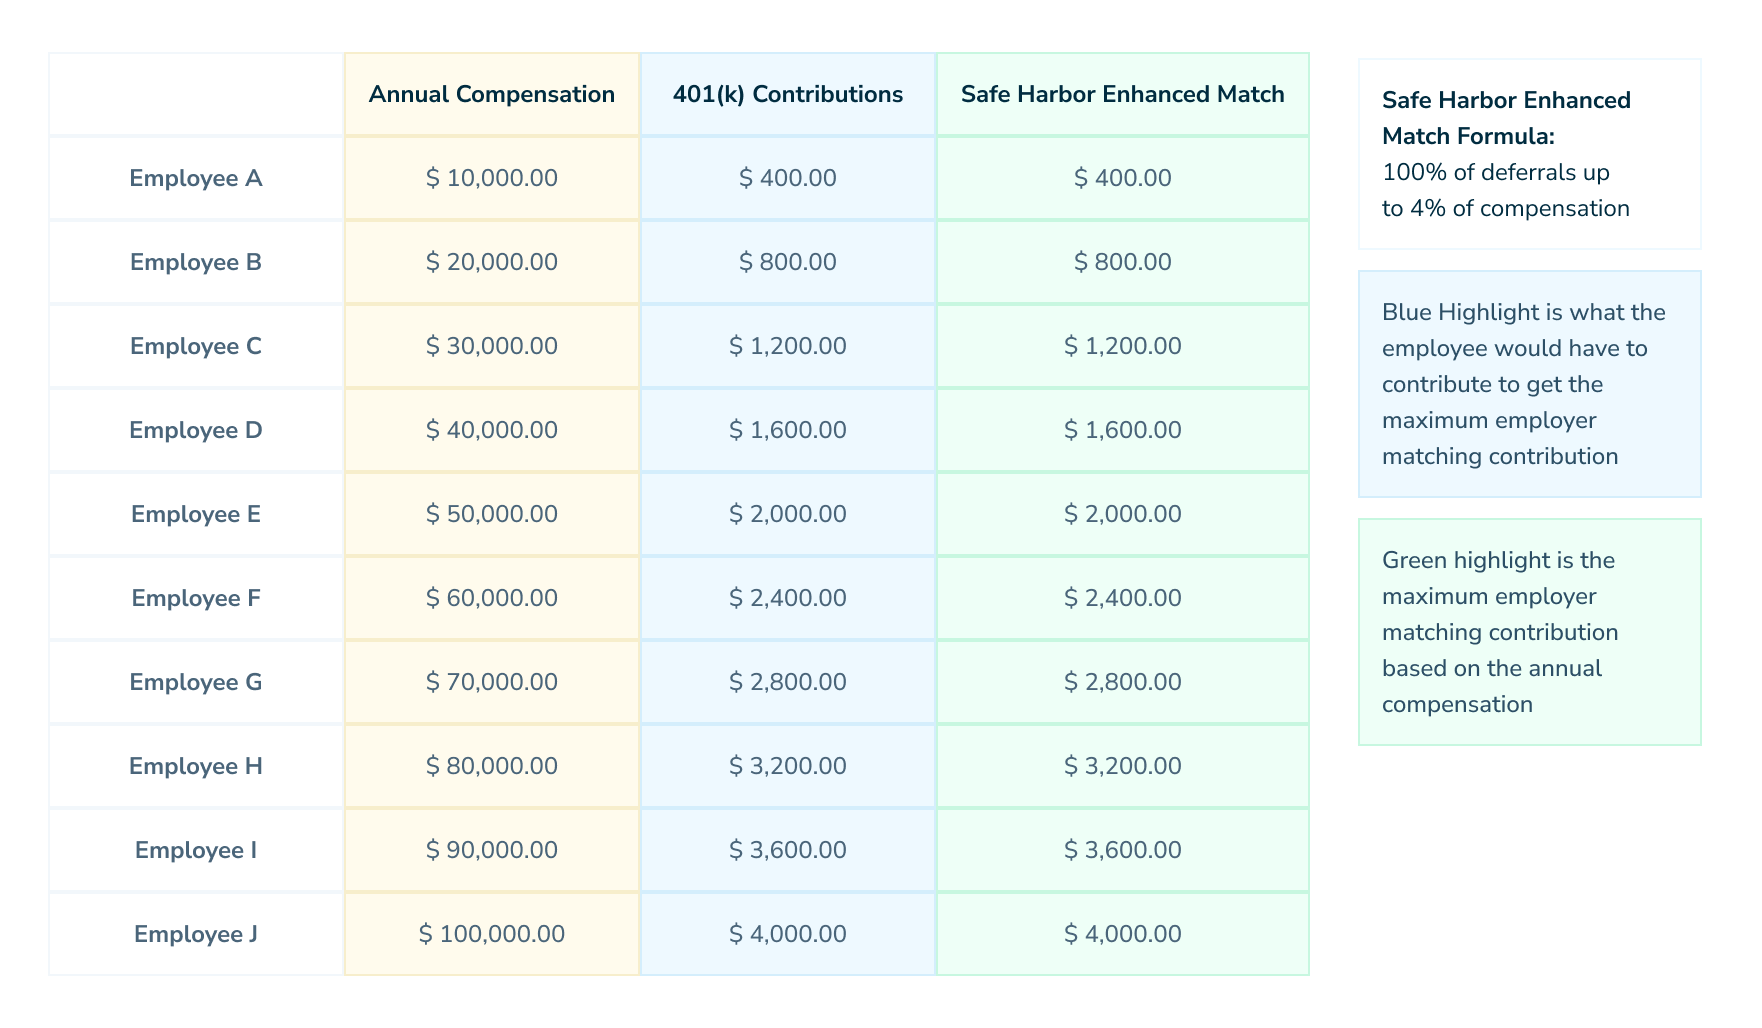Click the Employee D row label
This screenshot has height=1028, width=1762.
tap(196, 430)
